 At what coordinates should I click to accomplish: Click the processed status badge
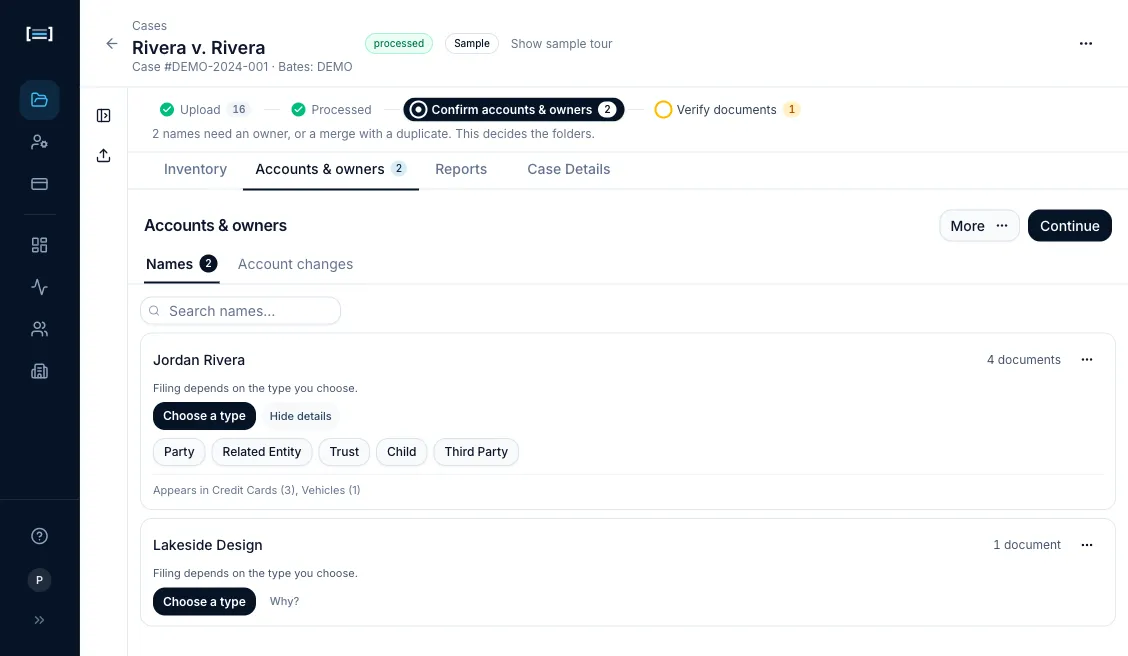pyautogui.click(x=399, y=43)
